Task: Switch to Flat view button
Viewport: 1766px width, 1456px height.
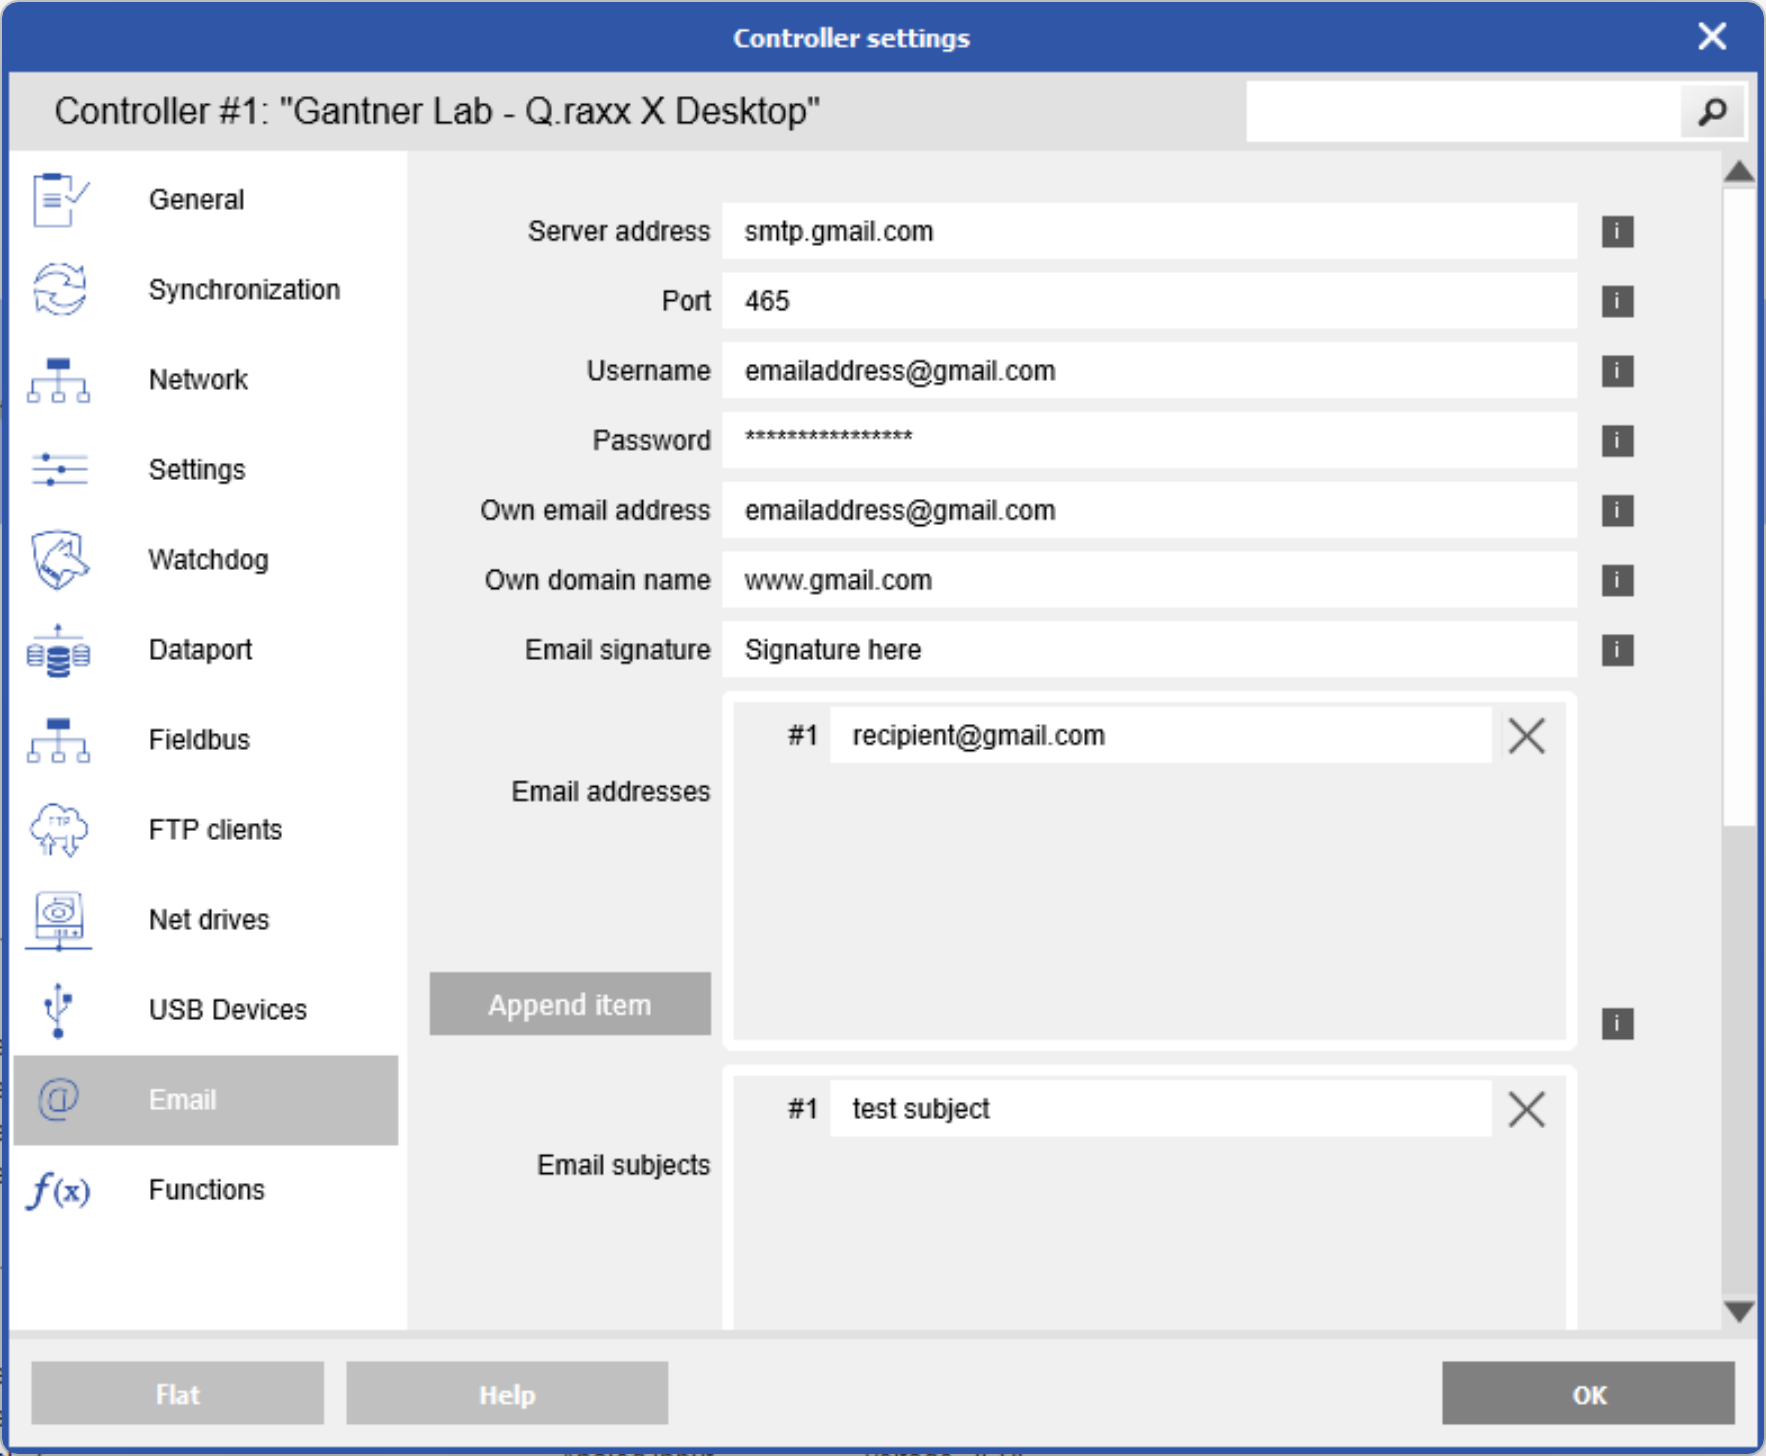Action: point(177,1393)
